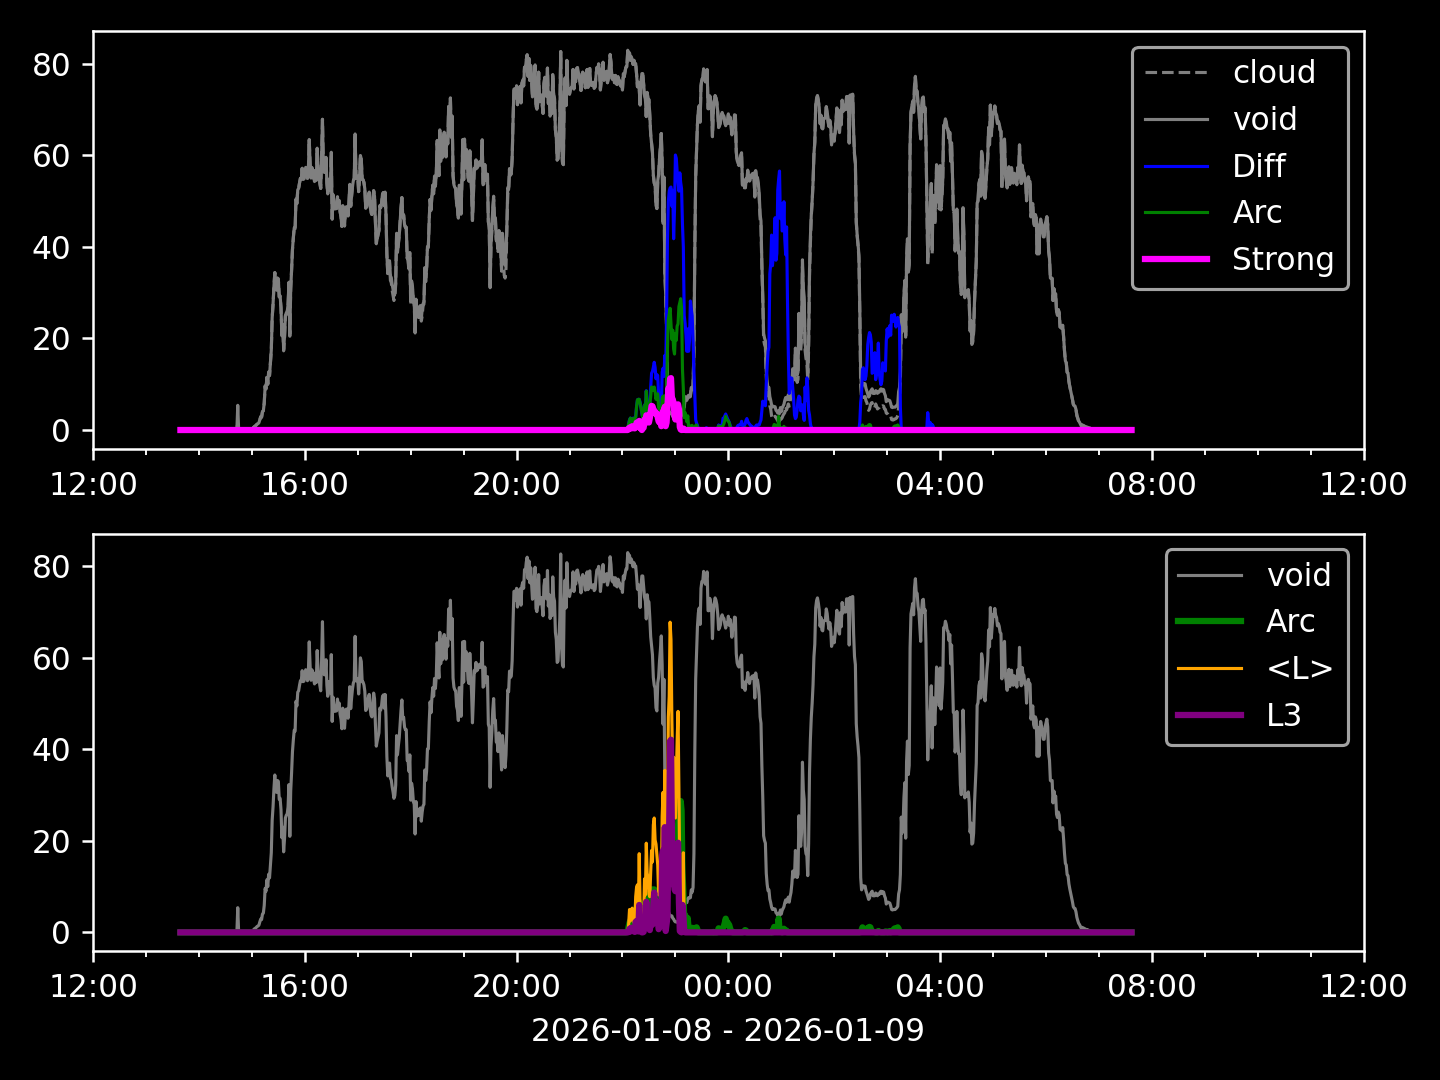This screenshot has width=1440, height=1080.
Task: Click the magenta Strong line swatch in legend
Action: pyautogui.click(x=1176, y=259)
